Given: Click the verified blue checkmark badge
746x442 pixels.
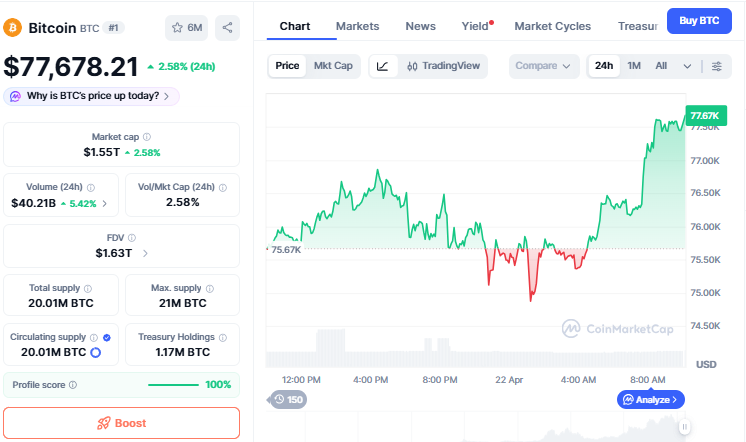Looking at the screenshot, I should point(107,337).
